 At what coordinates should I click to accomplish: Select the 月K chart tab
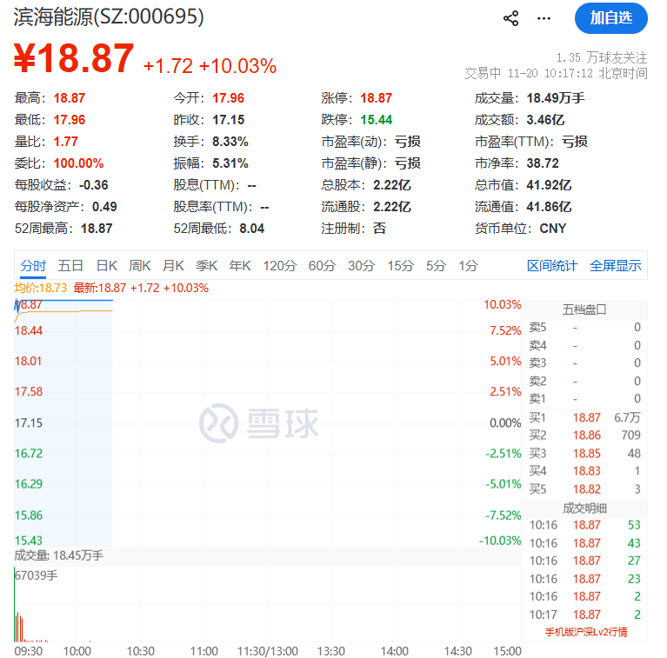[174, 265]
